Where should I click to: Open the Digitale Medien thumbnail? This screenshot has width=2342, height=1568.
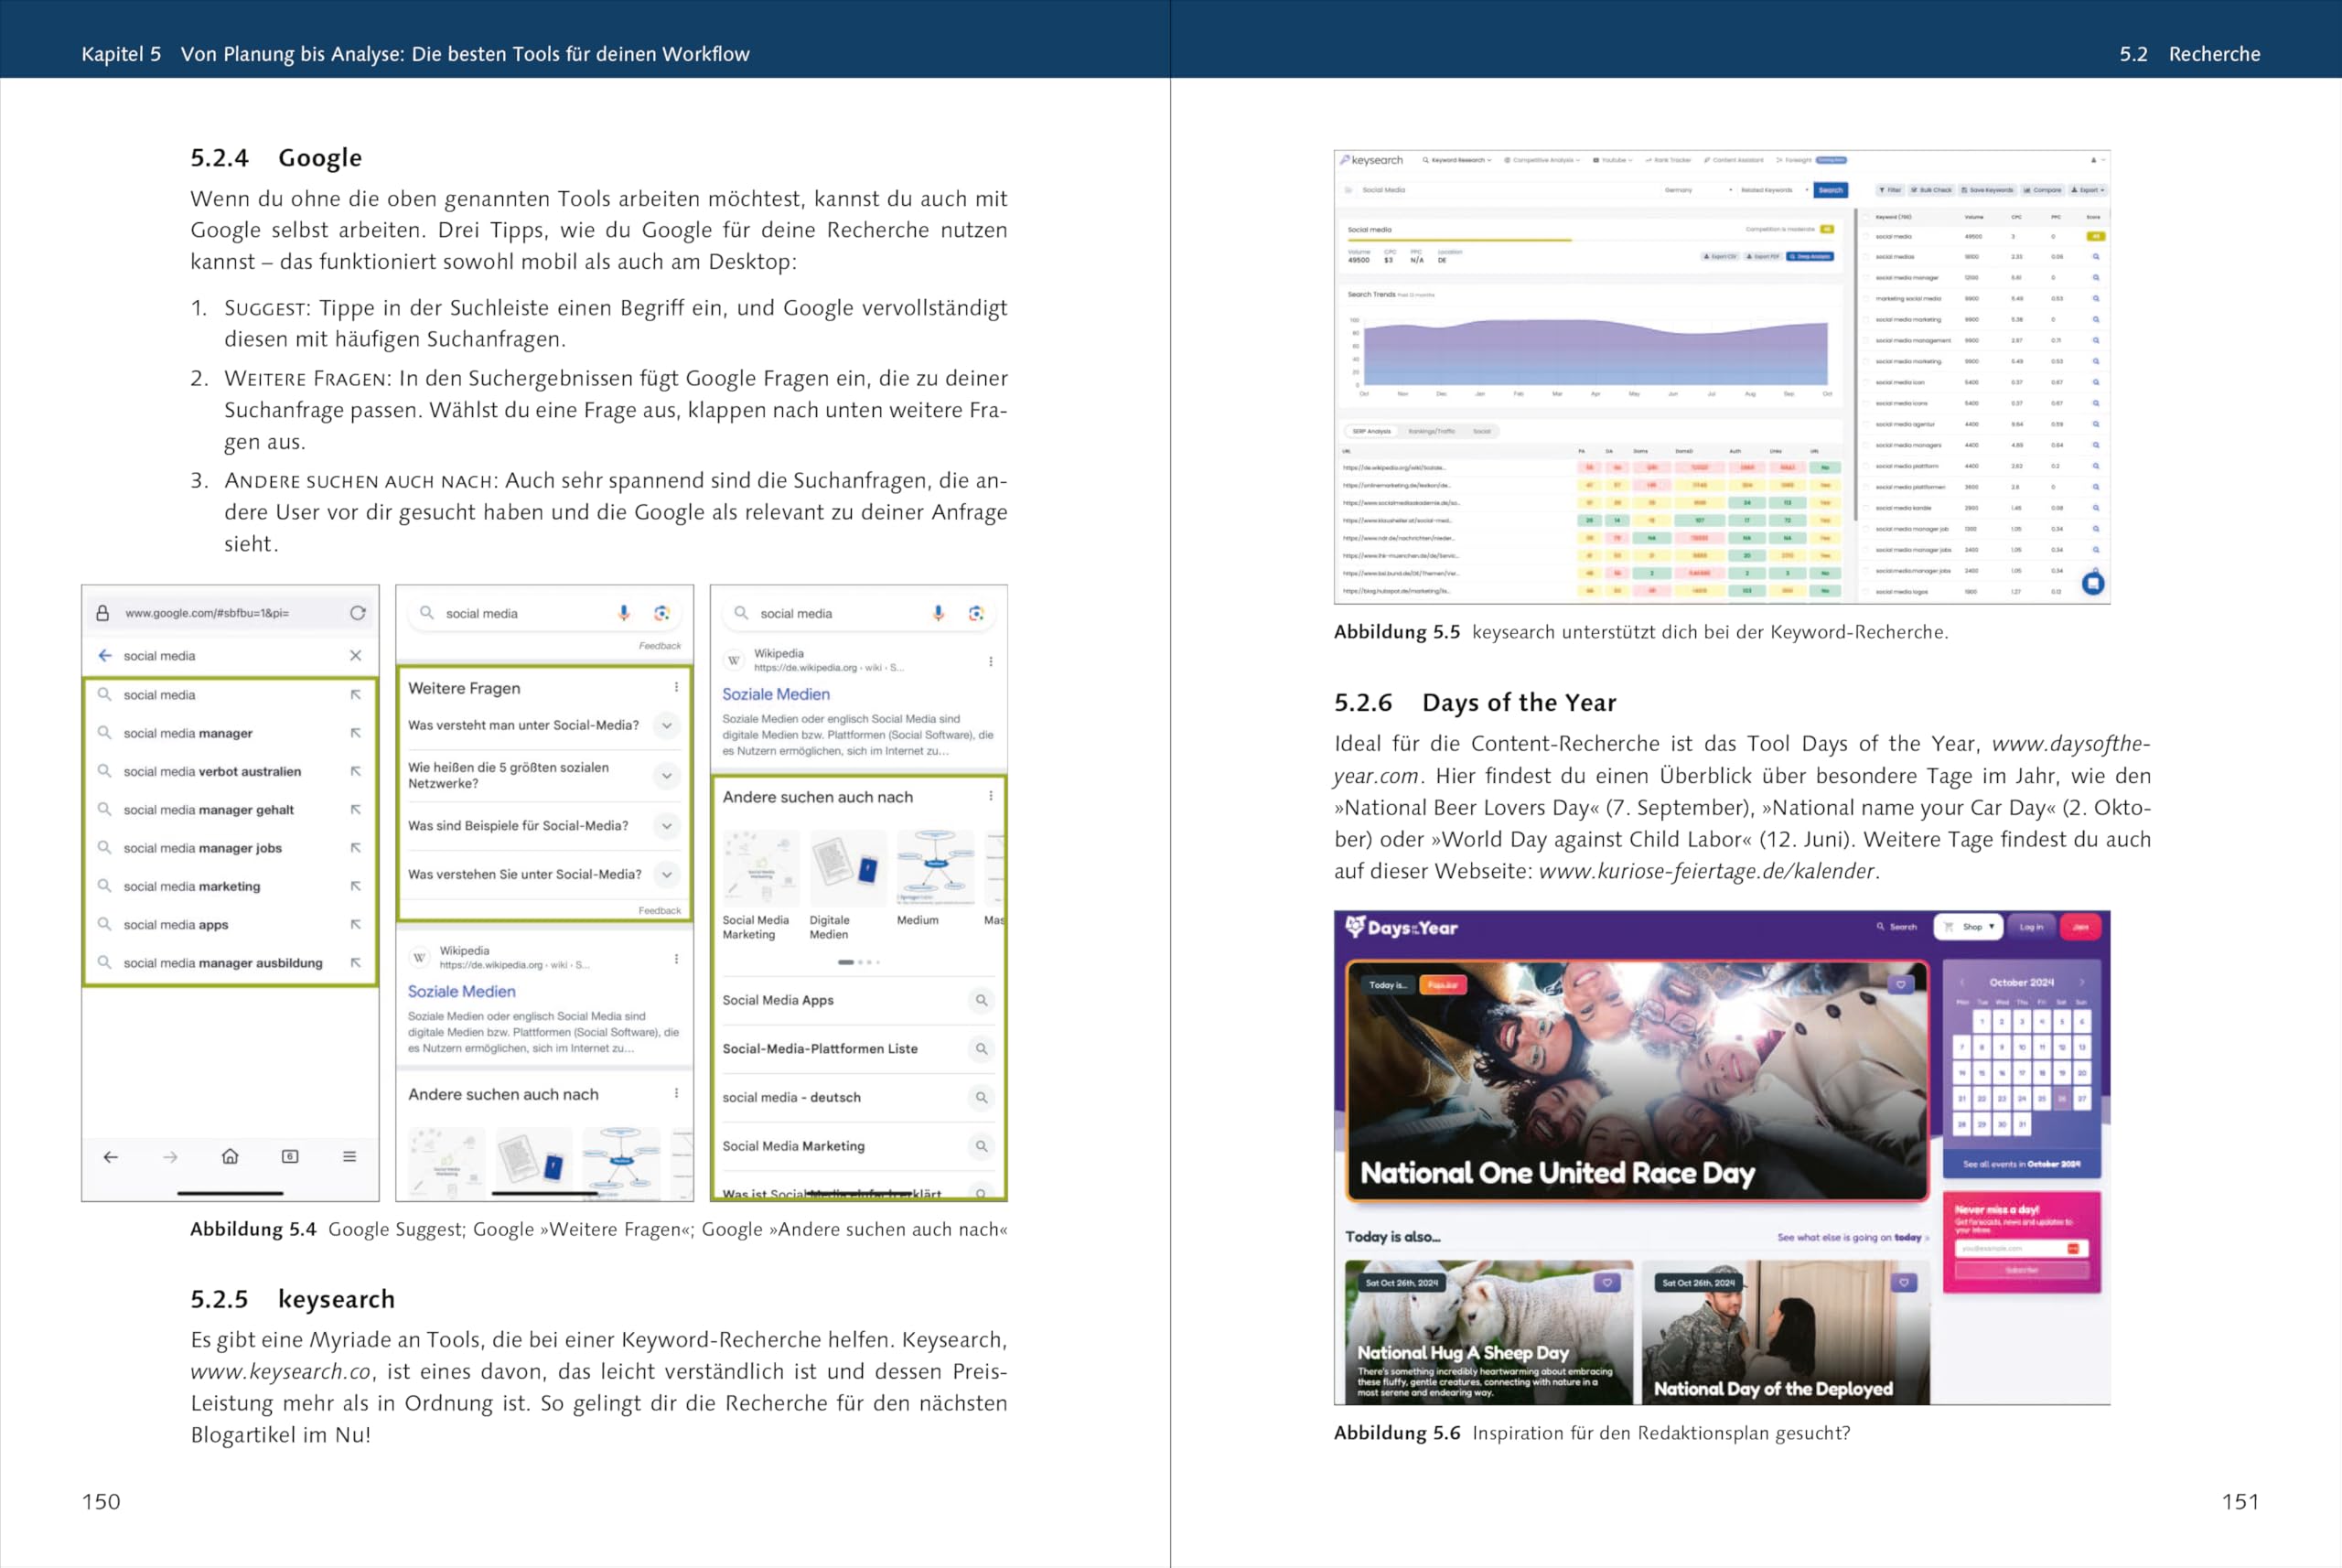tap(846, 867)
